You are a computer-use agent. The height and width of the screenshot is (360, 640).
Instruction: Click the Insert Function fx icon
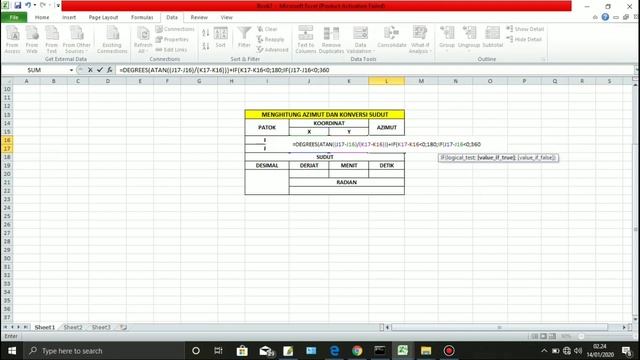(110, 70)
